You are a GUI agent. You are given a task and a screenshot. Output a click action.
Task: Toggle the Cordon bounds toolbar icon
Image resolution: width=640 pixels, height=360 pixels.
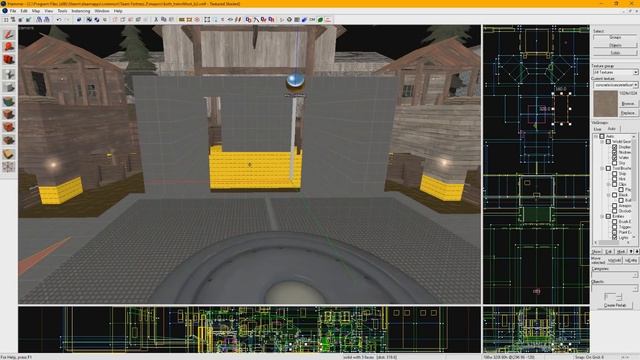(x=182, y=20)
